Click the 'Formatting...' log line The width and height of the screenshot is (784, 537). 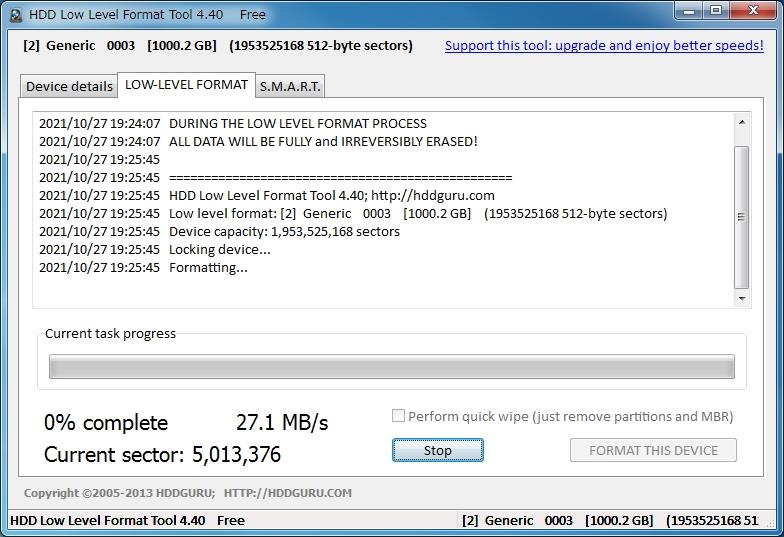point(144,268)
